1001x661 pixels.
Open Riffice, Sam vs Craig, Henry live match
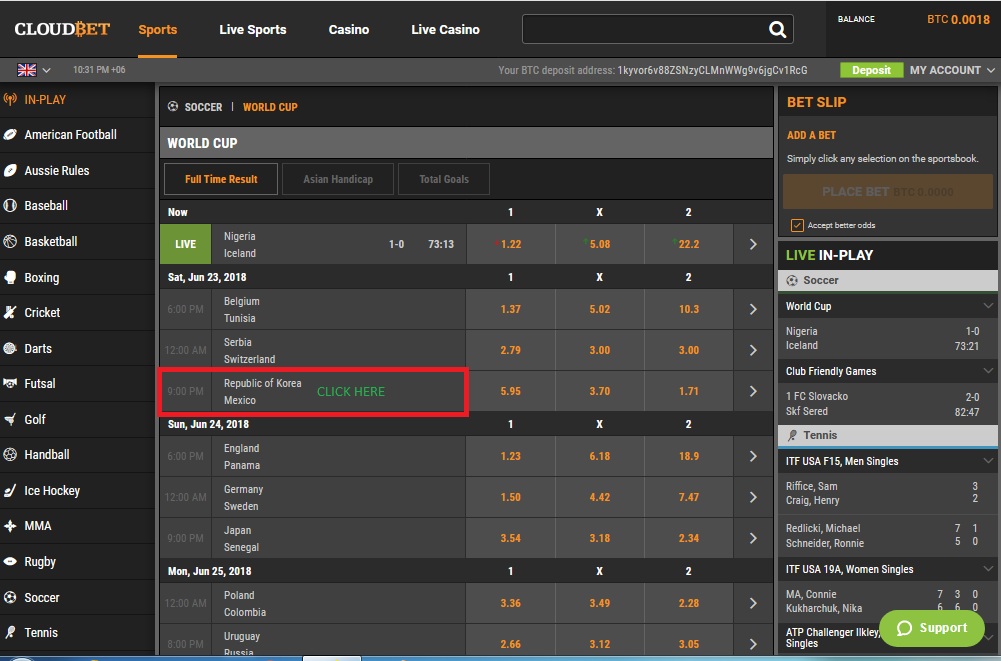887,493
